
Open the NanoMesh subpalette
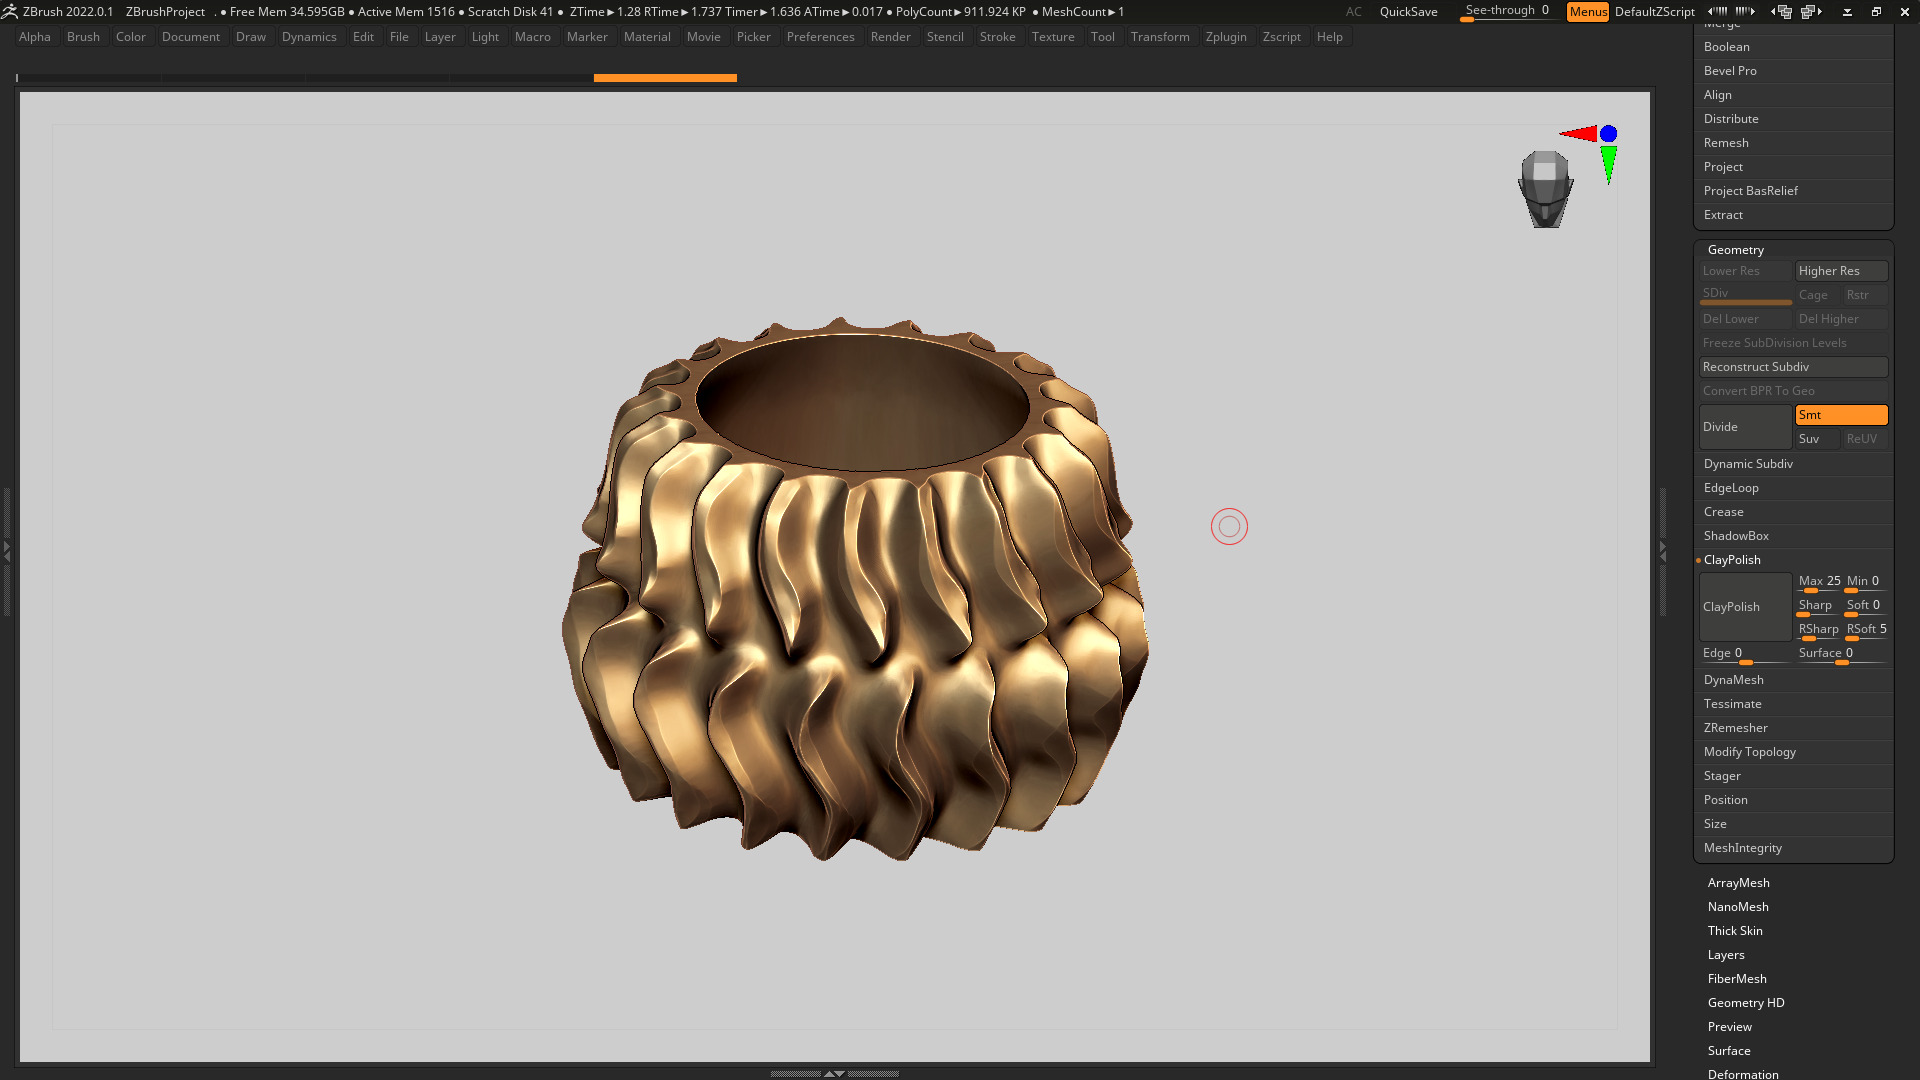click(x=1738, y=907)
